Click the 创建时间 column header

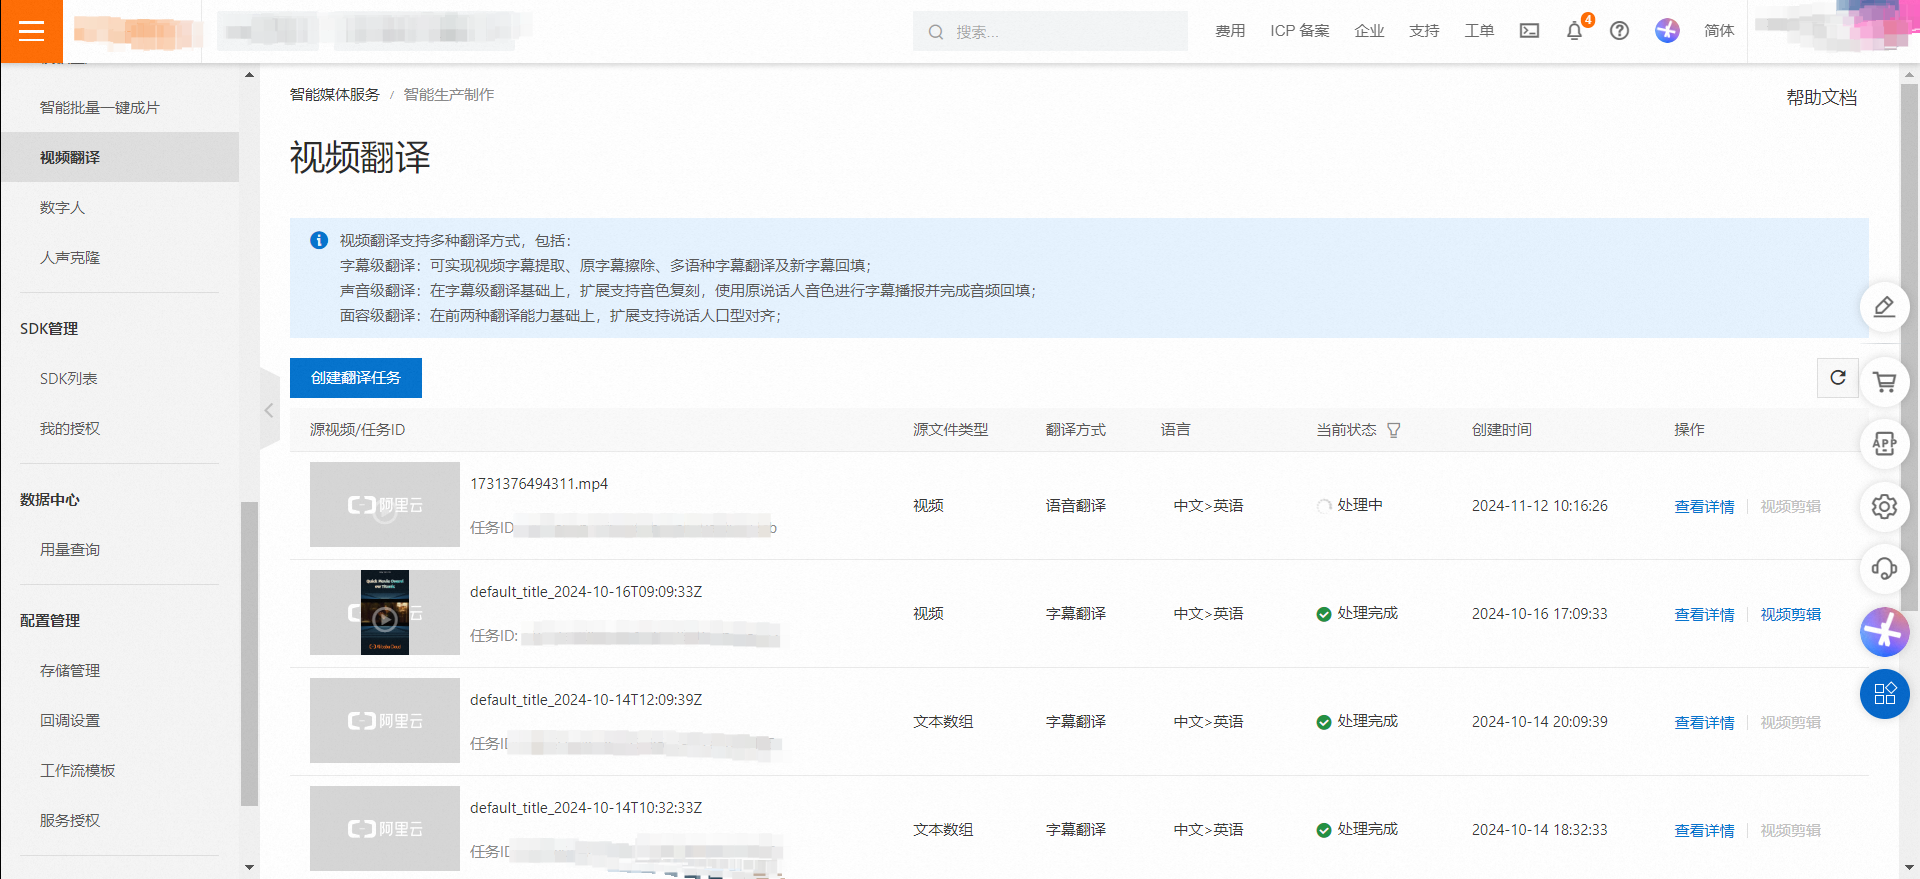(x=1501, y=430)
